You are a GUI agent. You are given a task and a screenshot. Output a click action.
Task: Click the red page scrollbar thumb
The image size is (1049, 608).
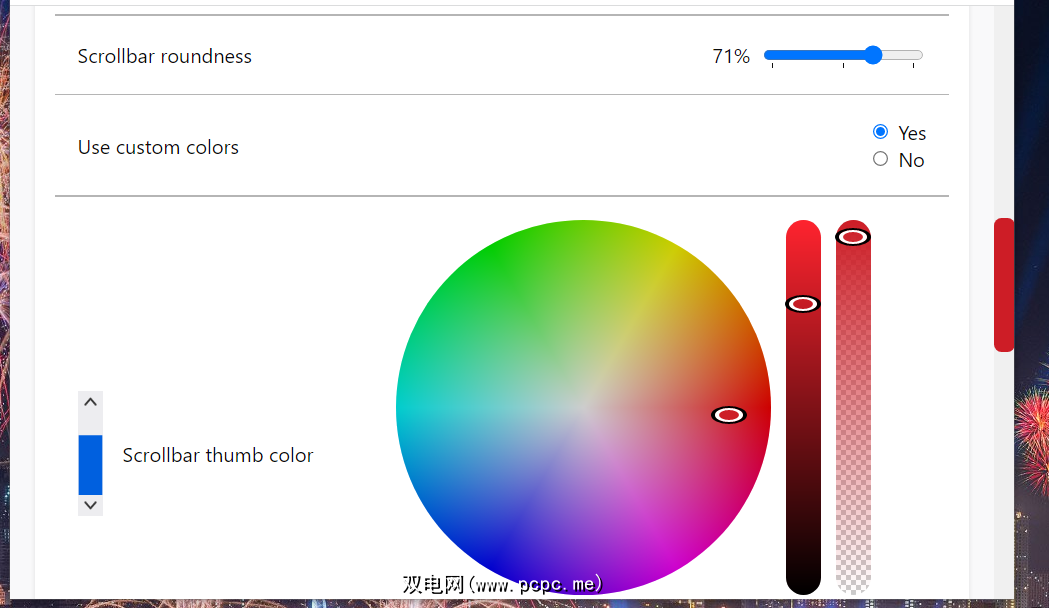1003,285
